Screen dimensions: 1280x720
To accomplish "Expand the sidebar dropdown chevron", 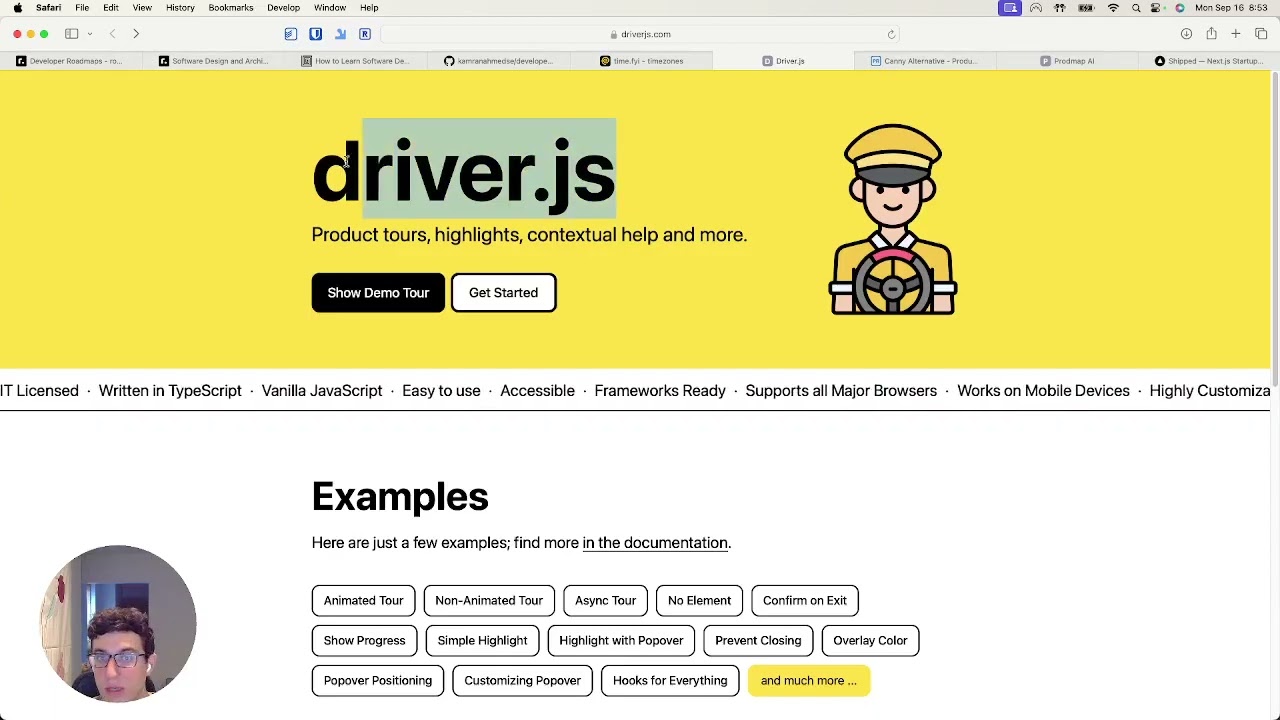I will 90,34.
